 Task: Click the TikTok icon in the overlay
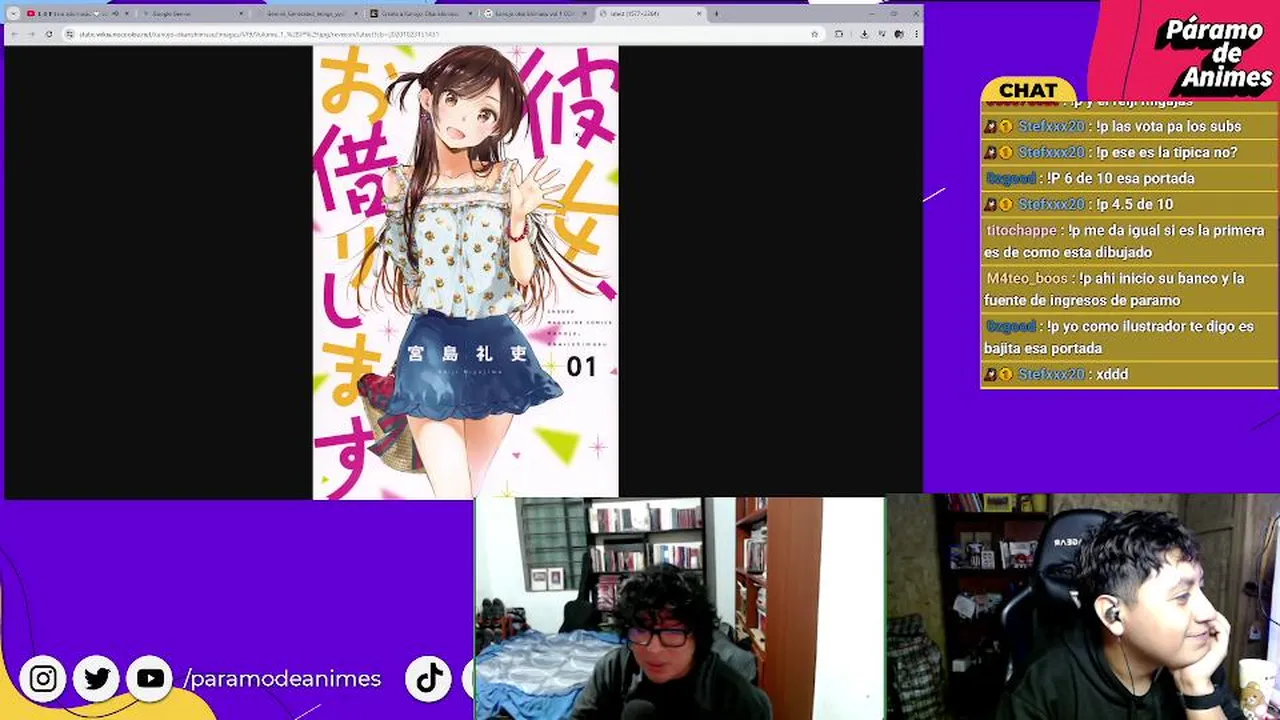pyautogui.click(x=429, y=679)
